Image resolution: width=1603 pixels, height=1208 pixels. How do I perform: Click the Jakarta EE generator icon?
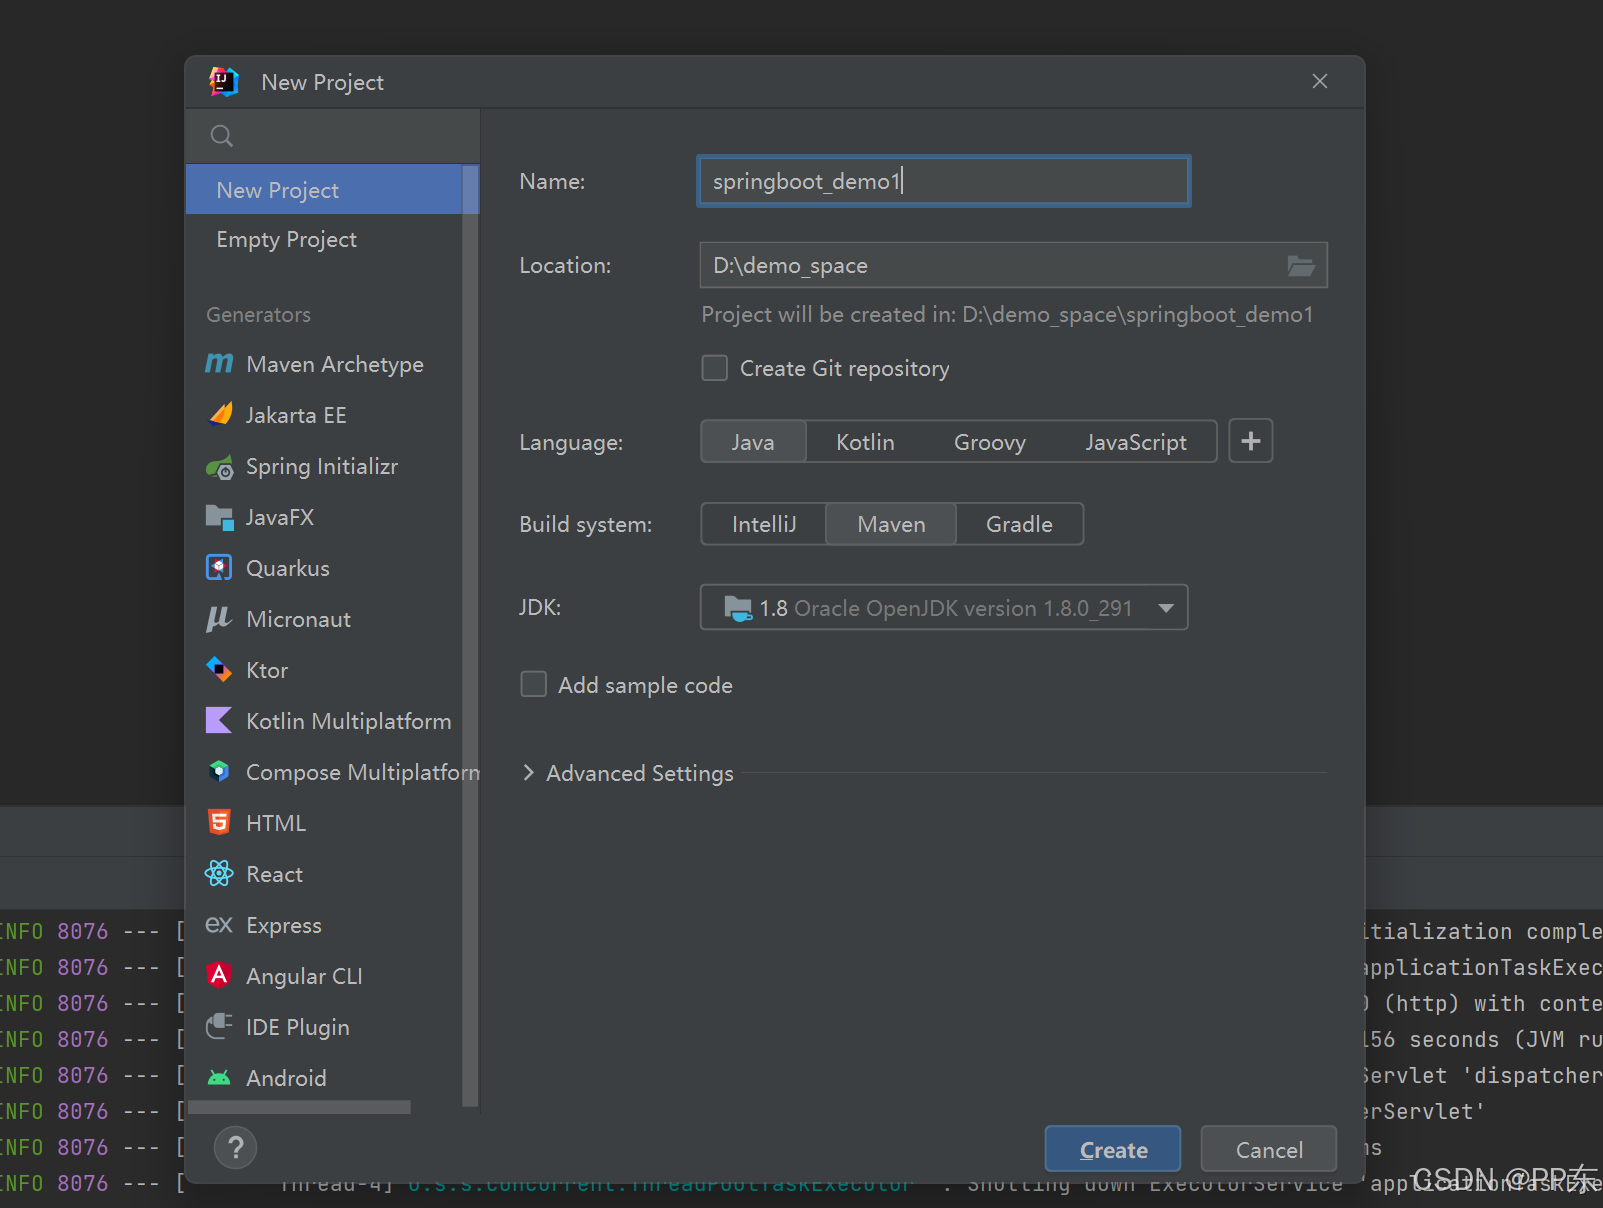[x=219, y=415]
